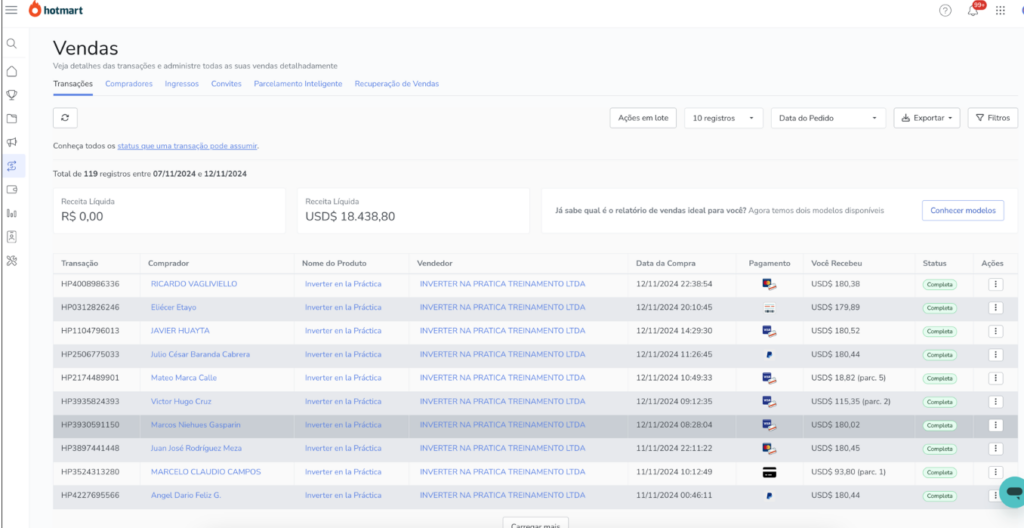
Task: Expand the '10 registros' dropdown
Action: (x=723, y=118)
